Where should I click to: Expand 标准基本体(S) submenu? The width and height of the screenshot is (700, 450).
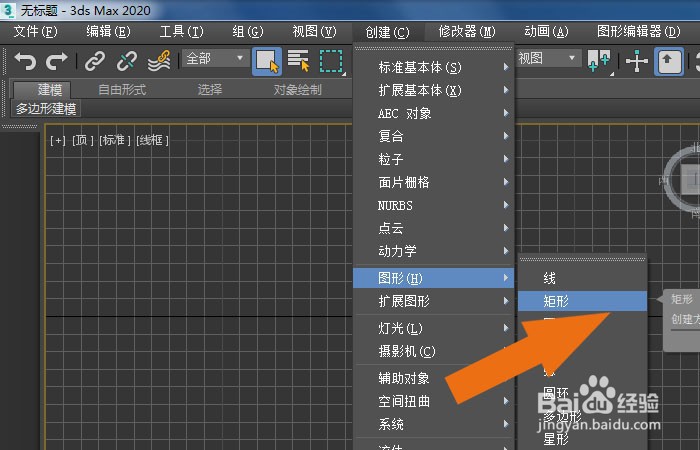[x=433, y=67]
